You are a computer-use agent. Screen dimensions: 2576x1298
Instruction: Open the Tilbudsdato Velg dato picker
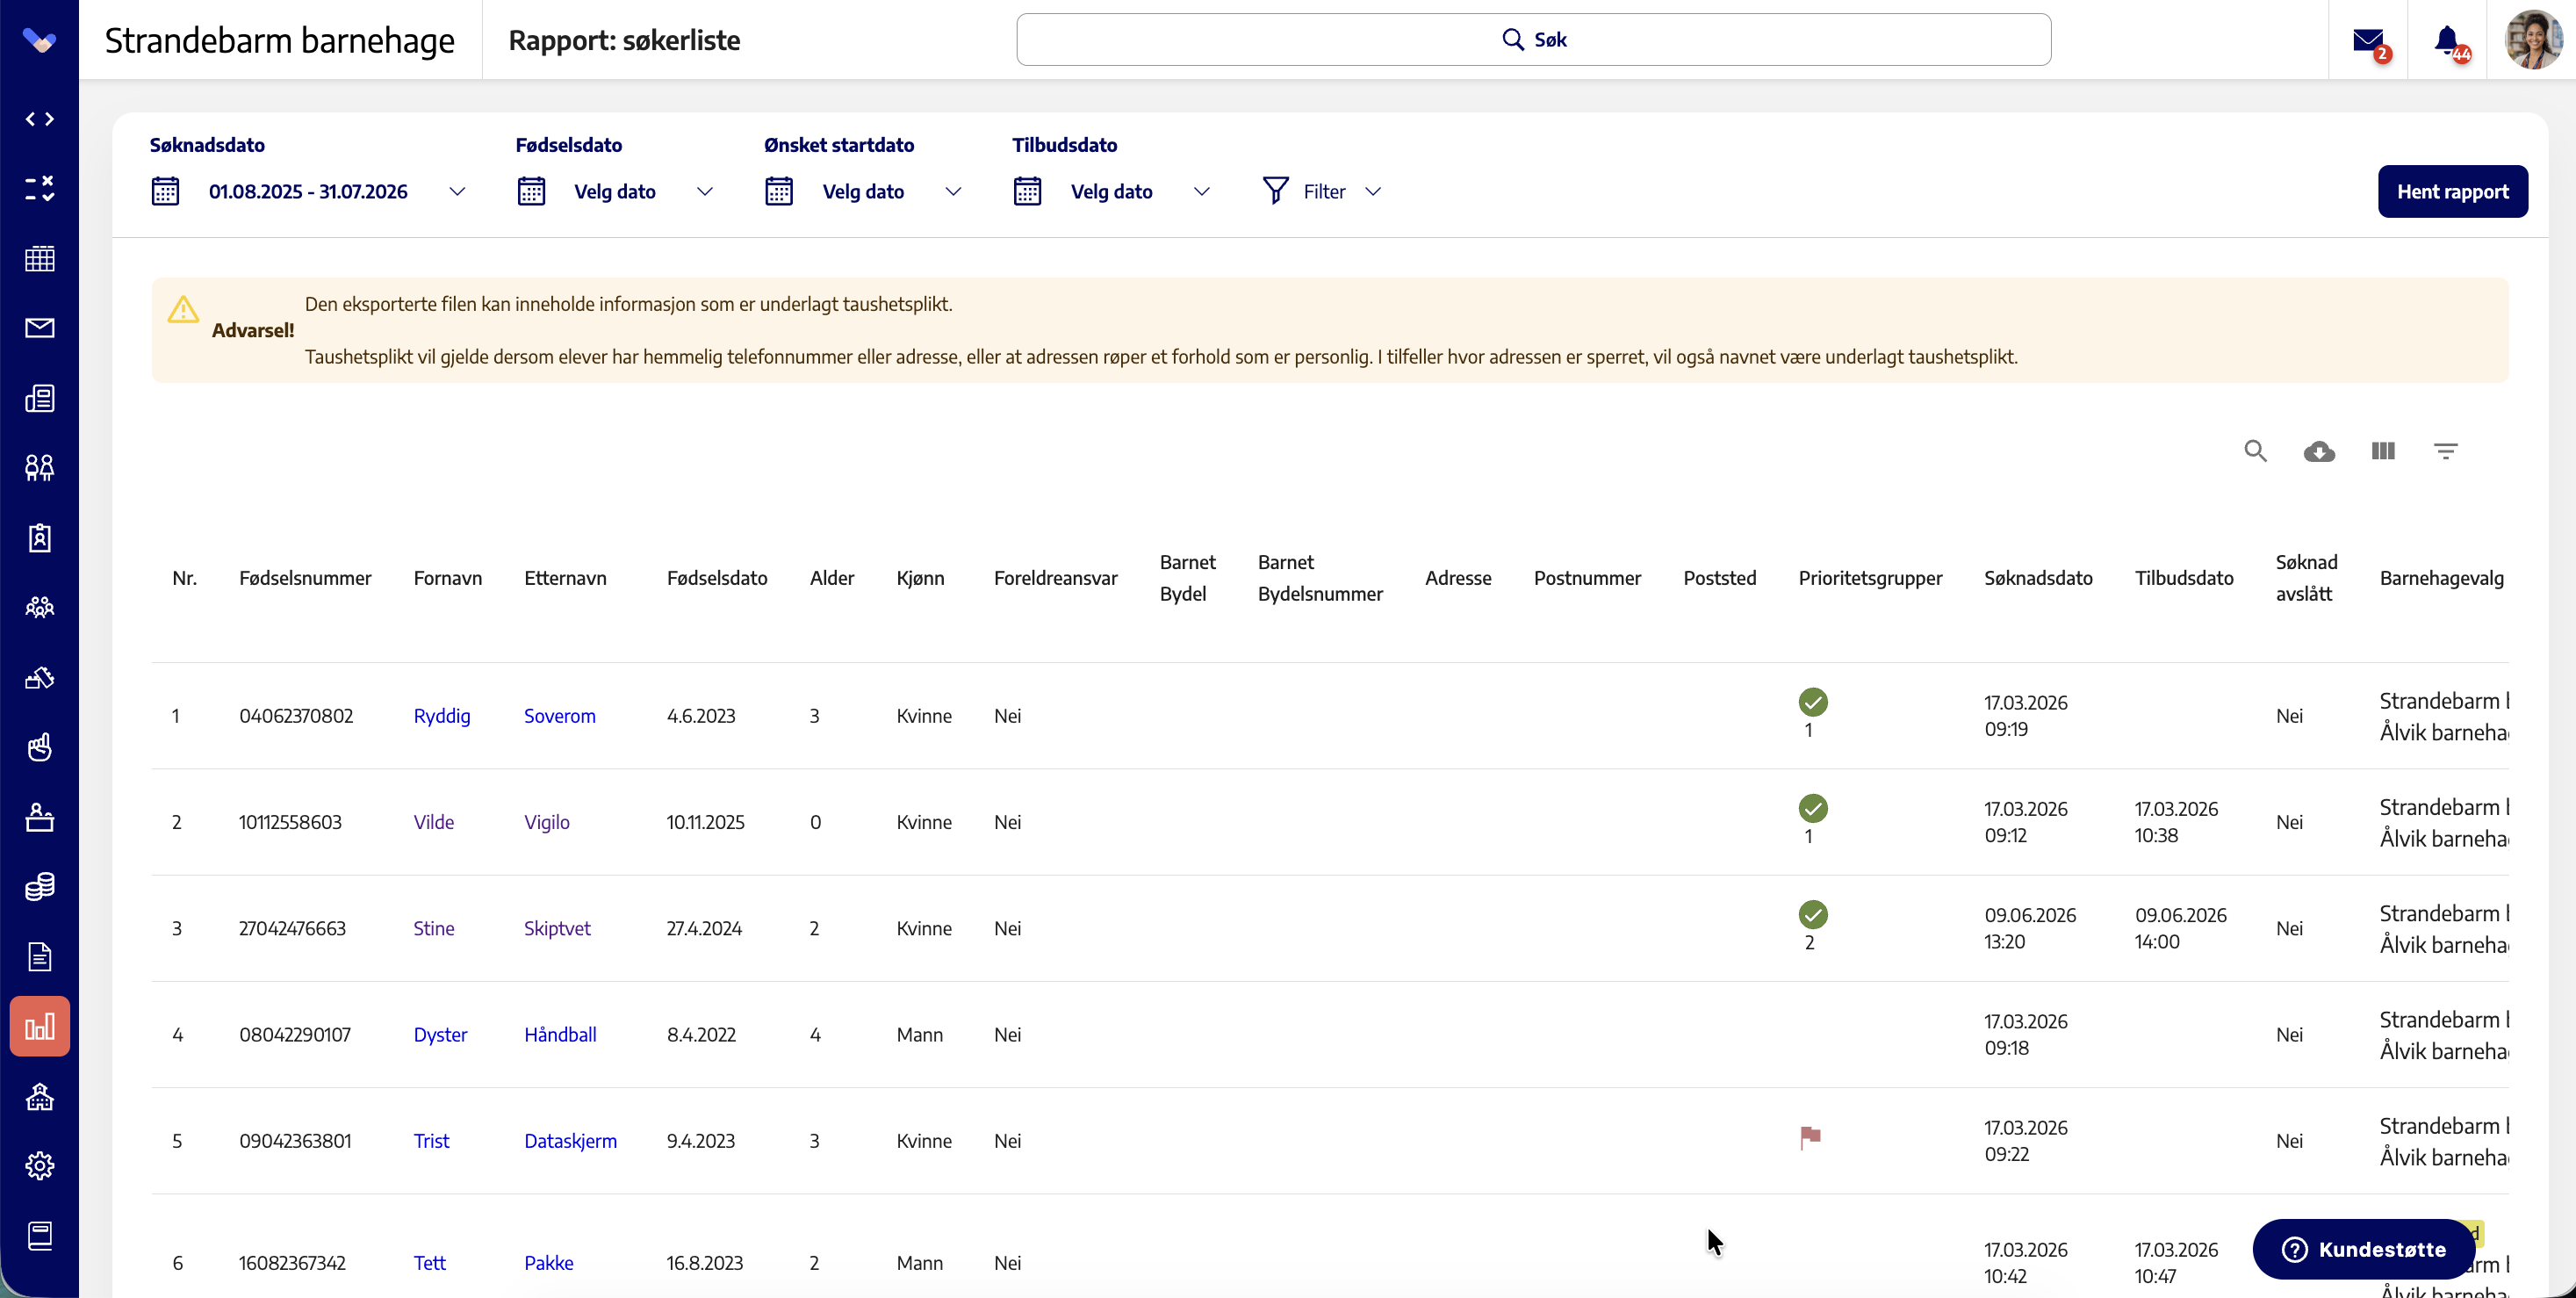click(1111, 191)
